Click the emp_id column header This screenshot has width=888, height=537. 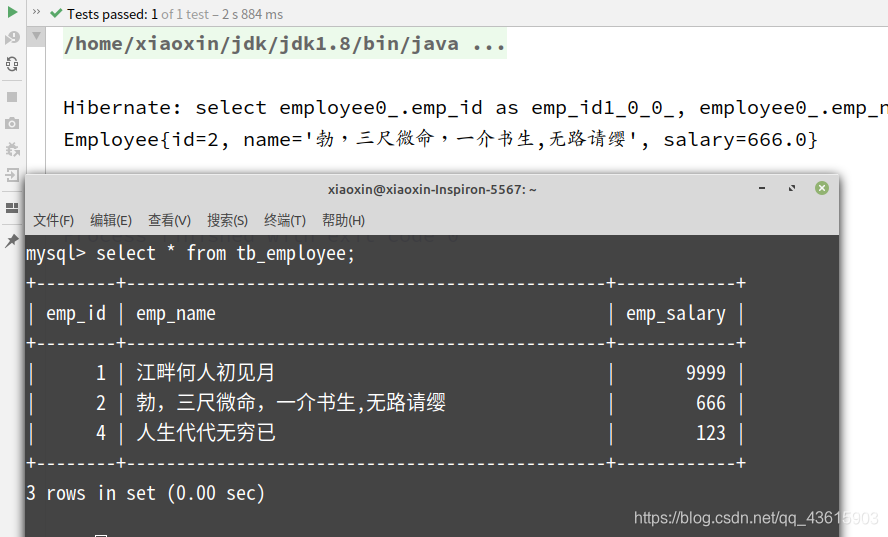pyautogui.click(x=76, y=313)
